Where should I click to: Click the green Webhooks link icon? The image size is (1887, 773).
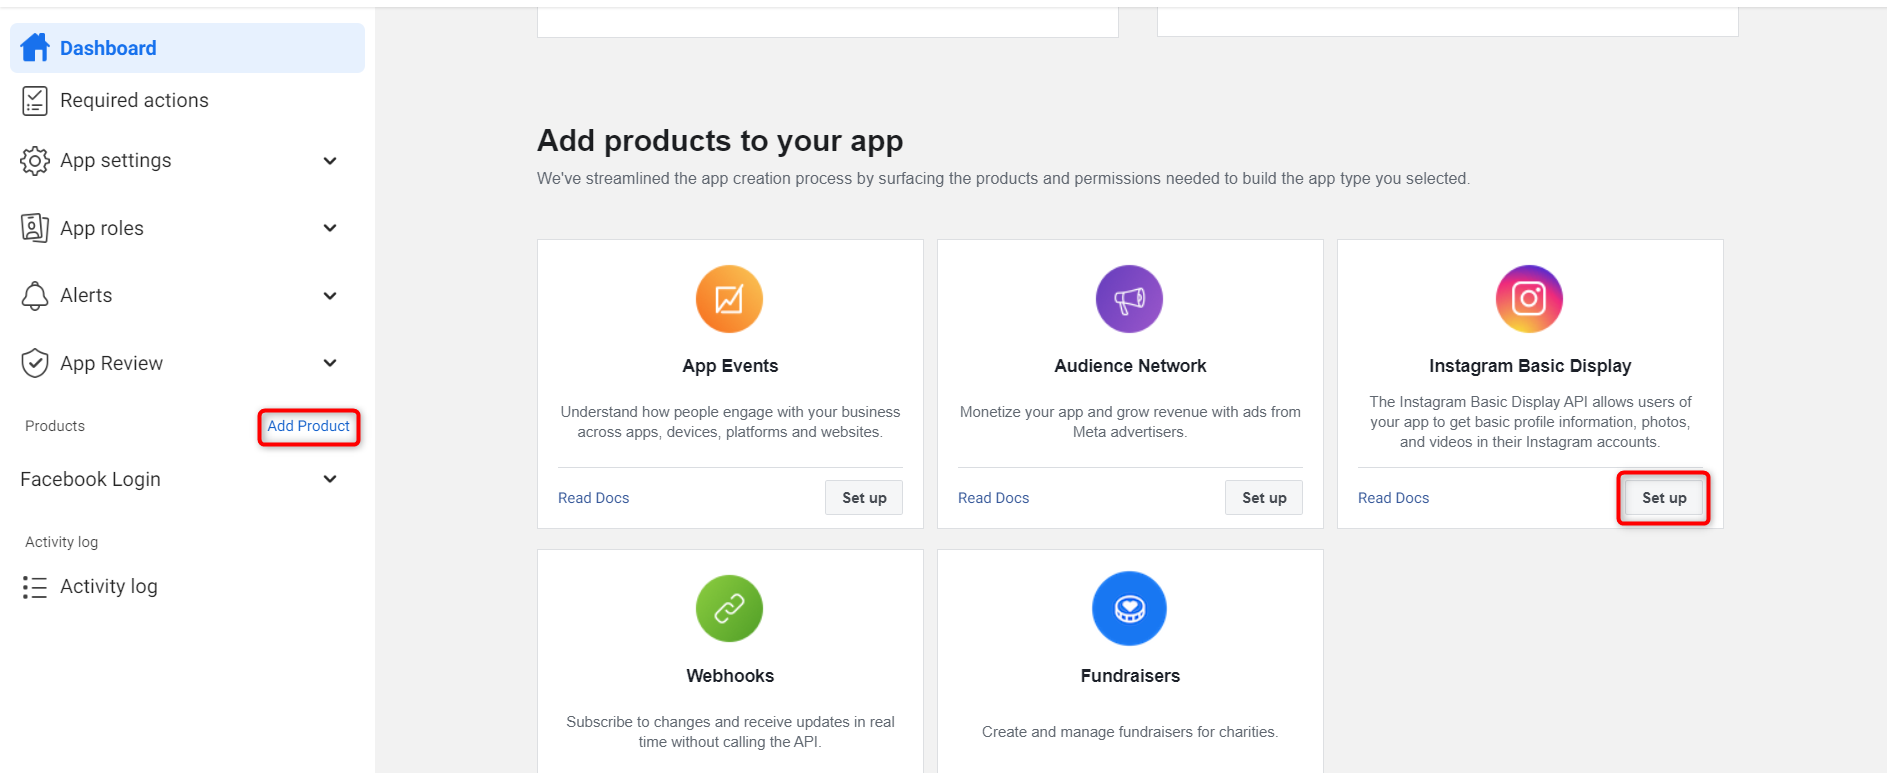point(729,608)
